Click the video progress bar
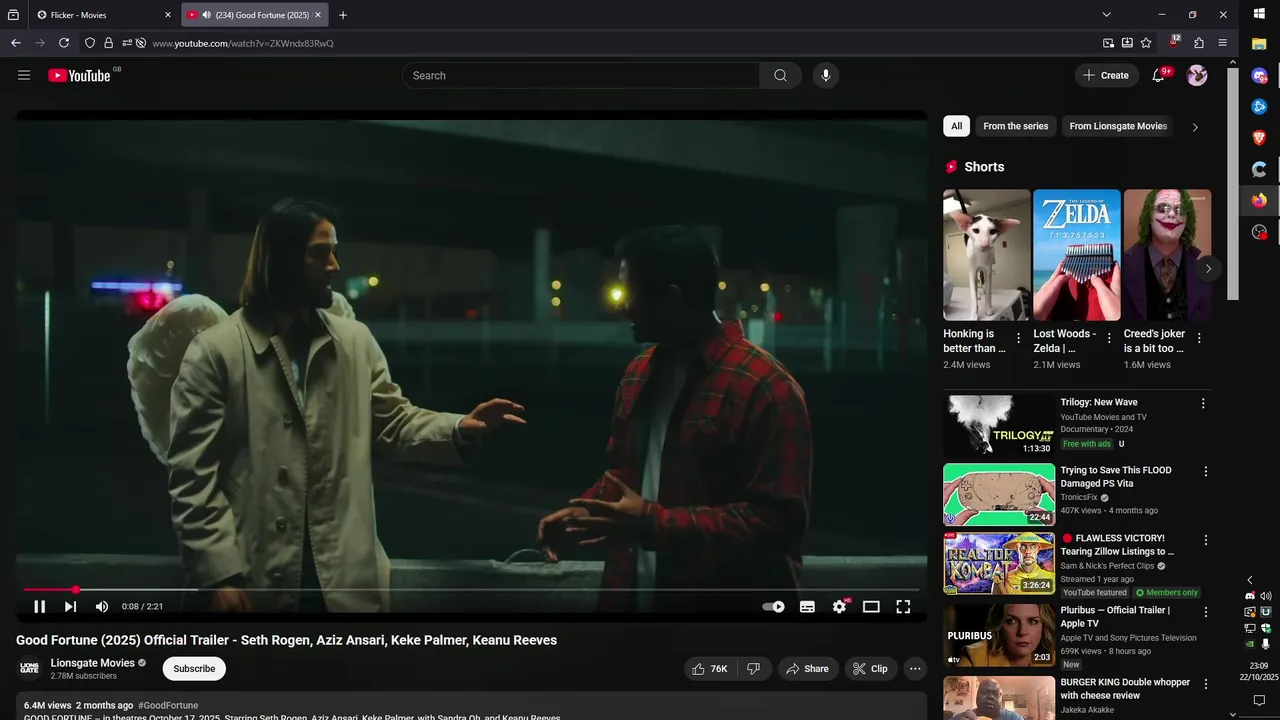The image size is (1280, 720). click(x=471, y=590)
